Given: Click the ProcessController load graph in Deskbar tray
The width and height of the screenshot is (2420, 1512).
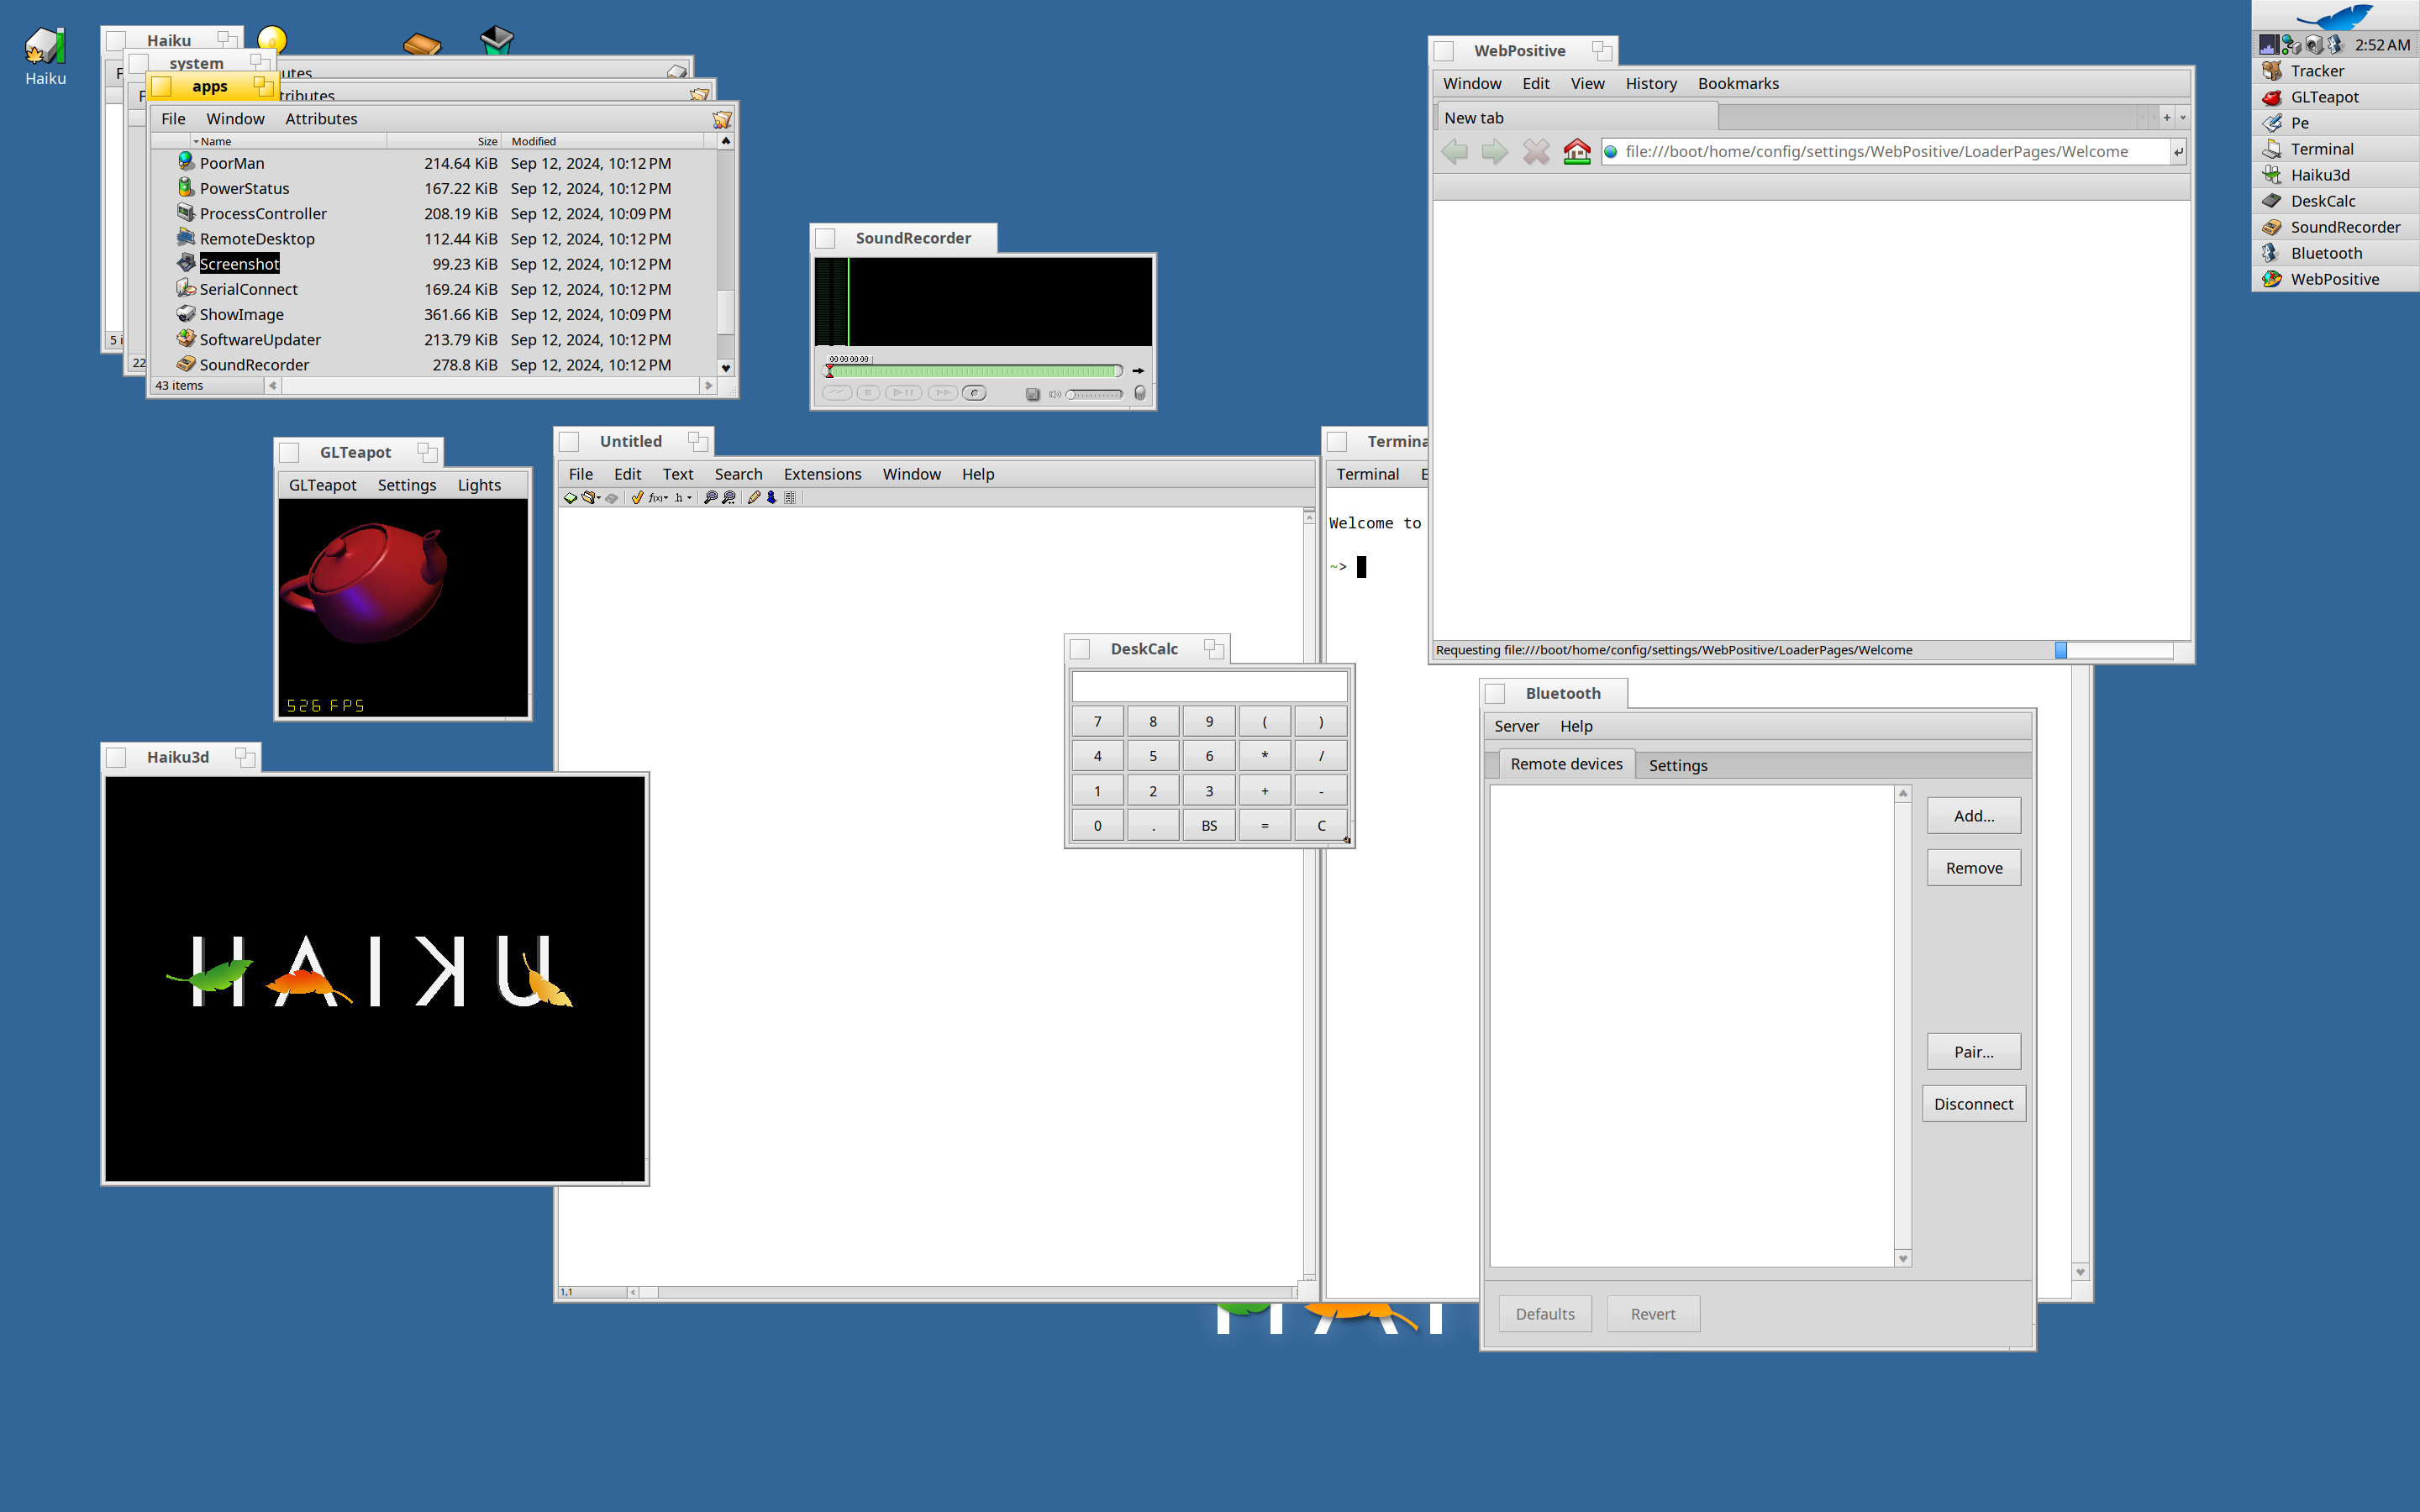Looking at the screenshot, I should coord(2268,45).
